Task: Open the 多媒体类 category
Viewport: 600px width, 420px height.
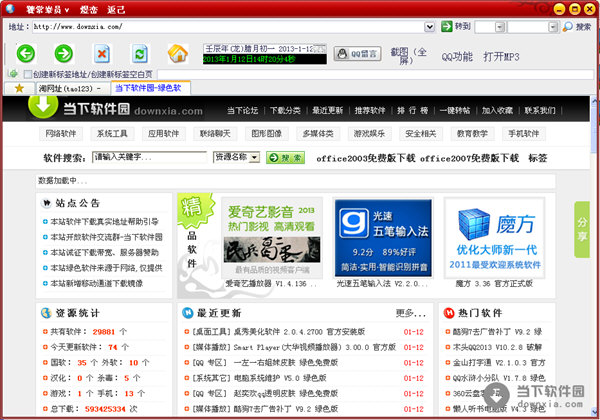Action: pyautogui.click(x=318, y=134)
